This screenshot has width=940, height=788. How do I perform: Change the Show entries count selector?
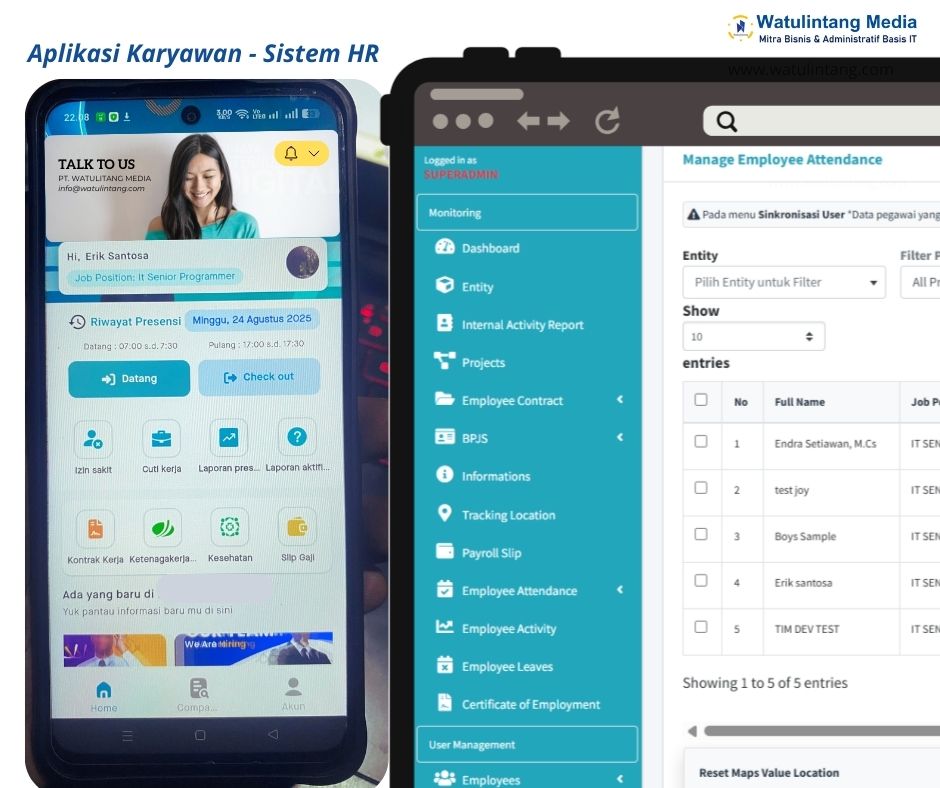[754, 336]
